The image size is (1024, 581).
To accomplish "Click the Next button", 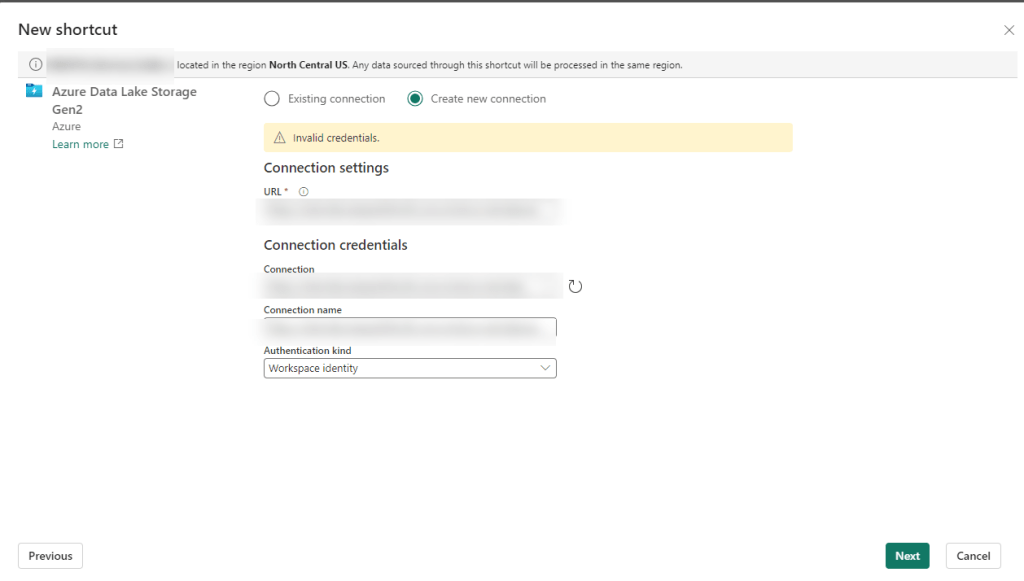I will [x=907, y=555].
